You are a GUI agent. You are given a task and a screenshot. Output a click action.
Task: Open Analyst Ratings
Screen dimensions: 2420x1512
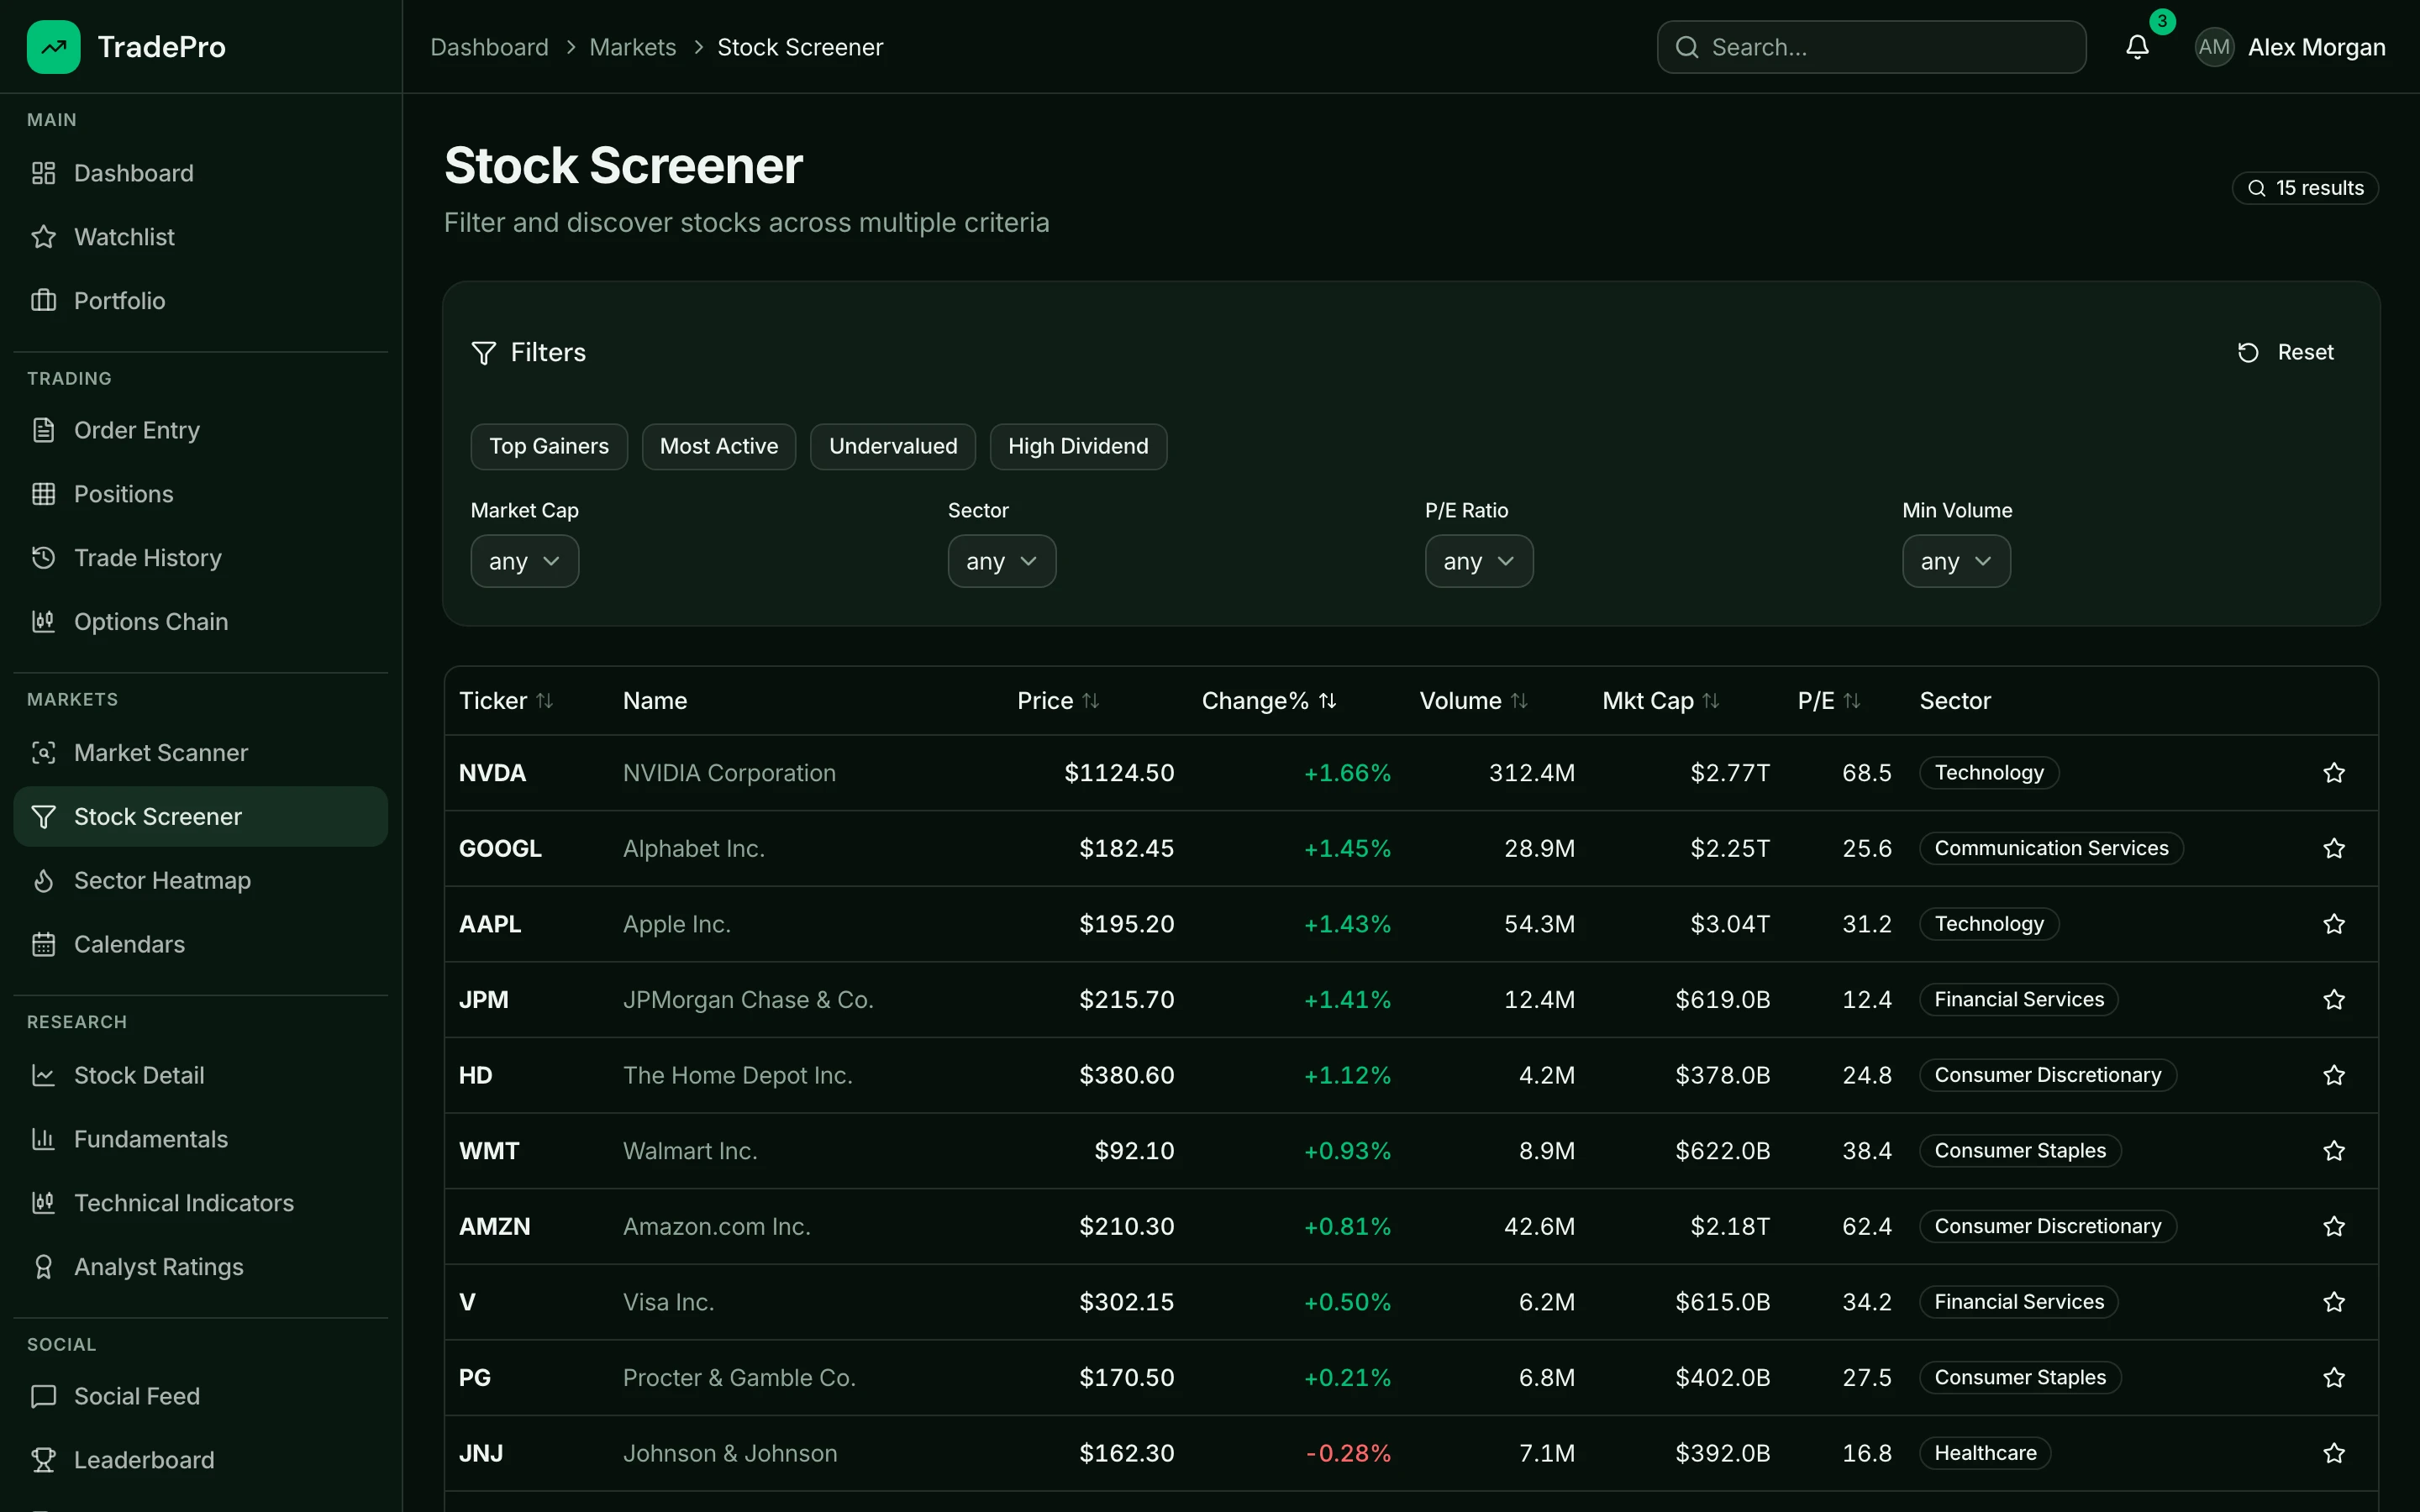200,1268
